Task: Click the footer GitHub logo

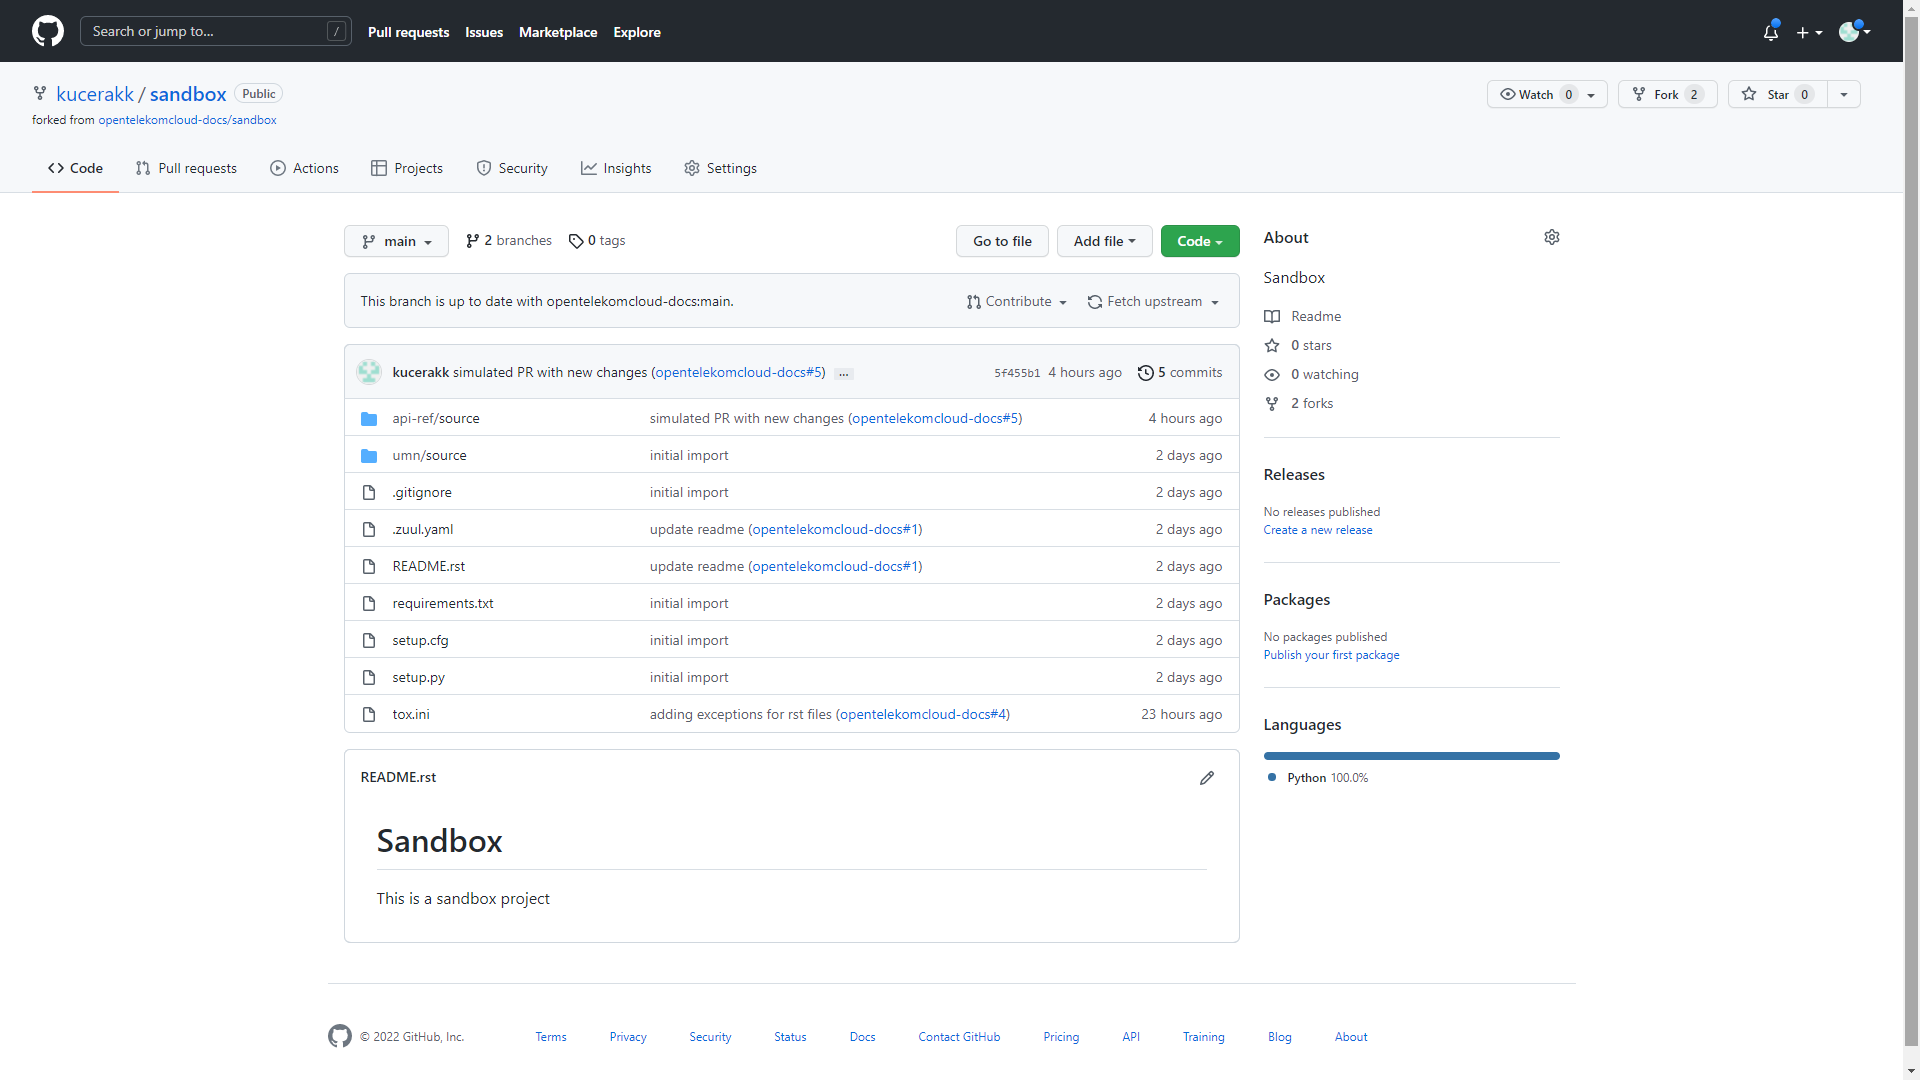Action: point(340,1036)
